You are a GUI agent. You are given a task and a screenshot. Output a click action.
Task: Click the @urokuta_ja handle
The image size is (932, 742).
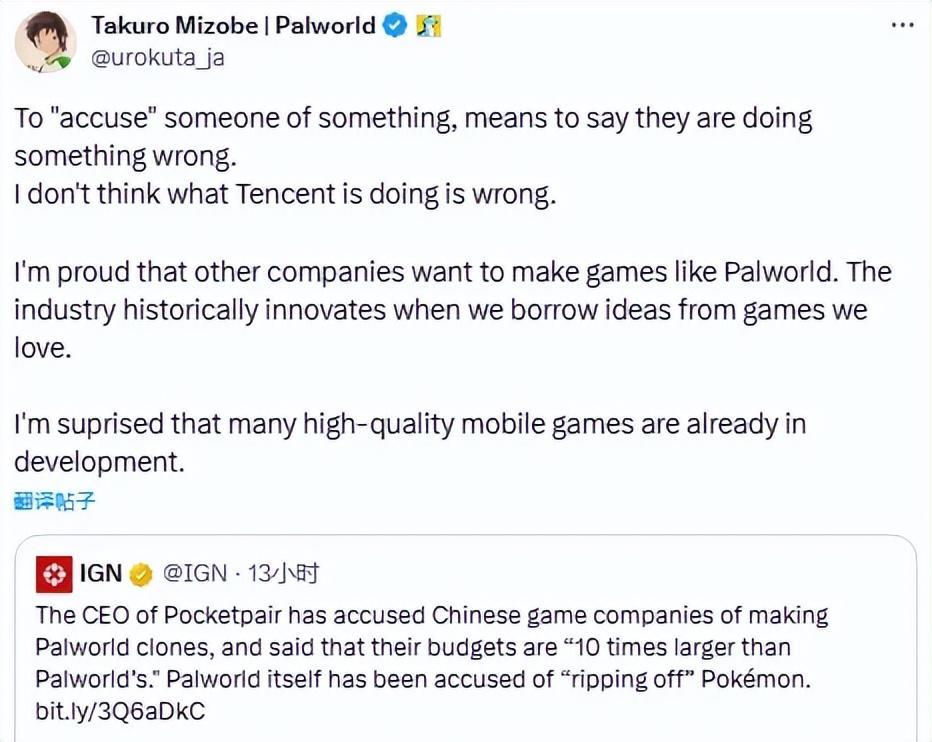coord(158,57)
